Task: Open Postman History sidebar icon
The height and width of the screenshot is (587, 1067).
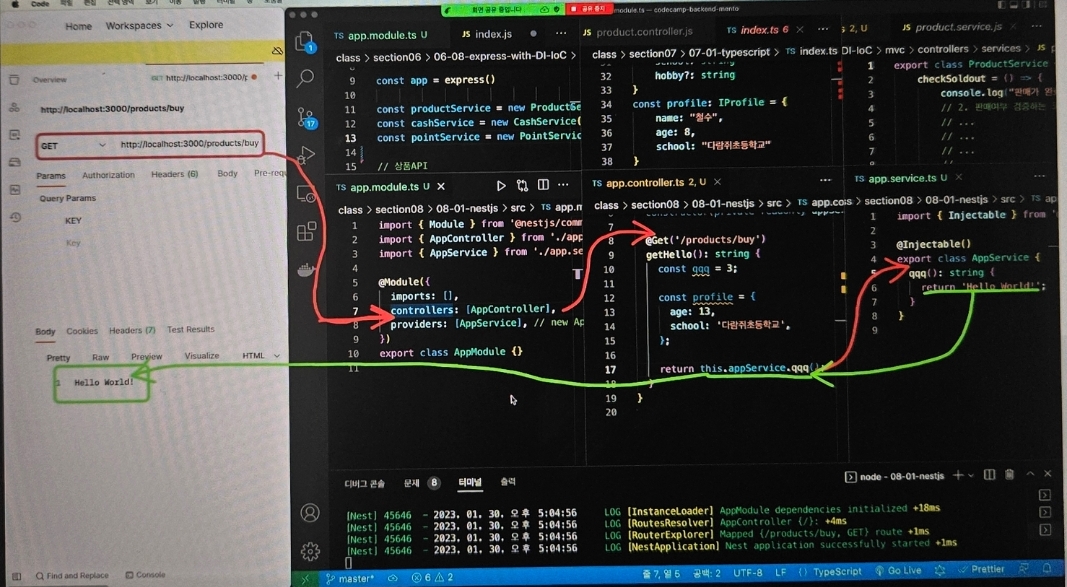Action: coord(14,217)
